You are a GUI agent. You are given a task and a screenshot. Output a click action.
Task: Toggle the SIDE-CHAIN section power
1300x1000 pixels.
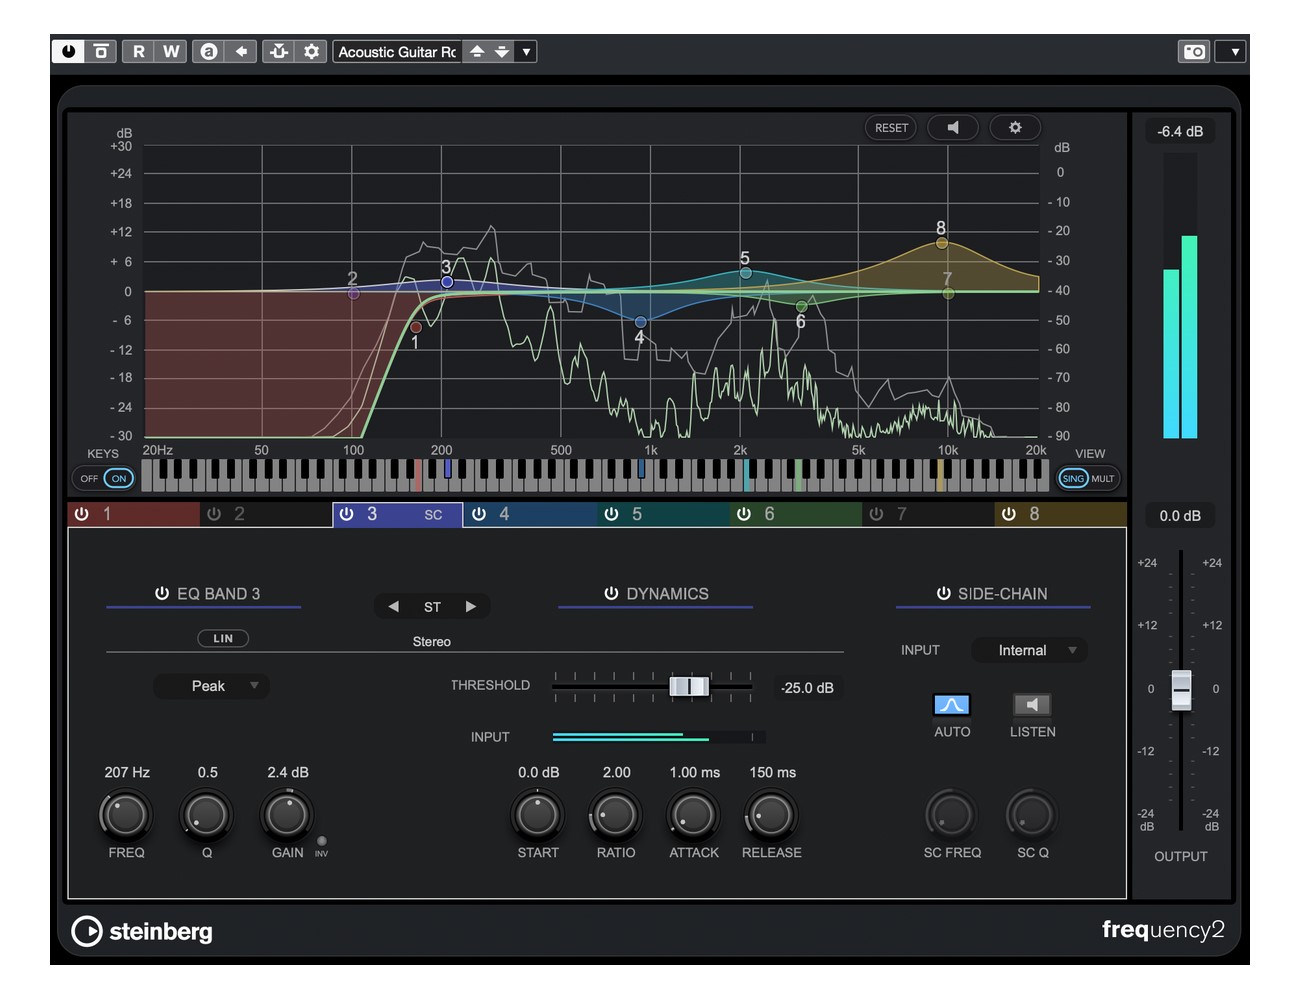pyautogui.click(x=943, y=594)
